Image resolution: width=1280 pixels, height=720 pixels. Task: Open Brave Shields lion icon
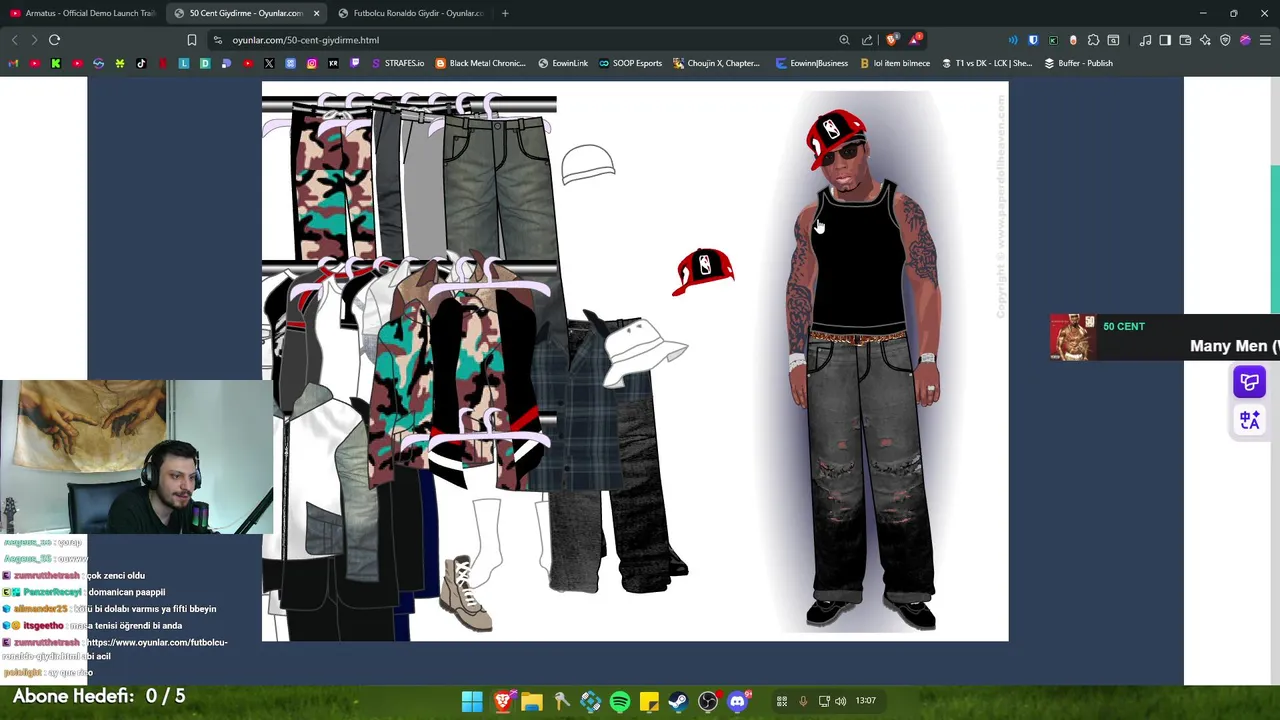point(891,40)
